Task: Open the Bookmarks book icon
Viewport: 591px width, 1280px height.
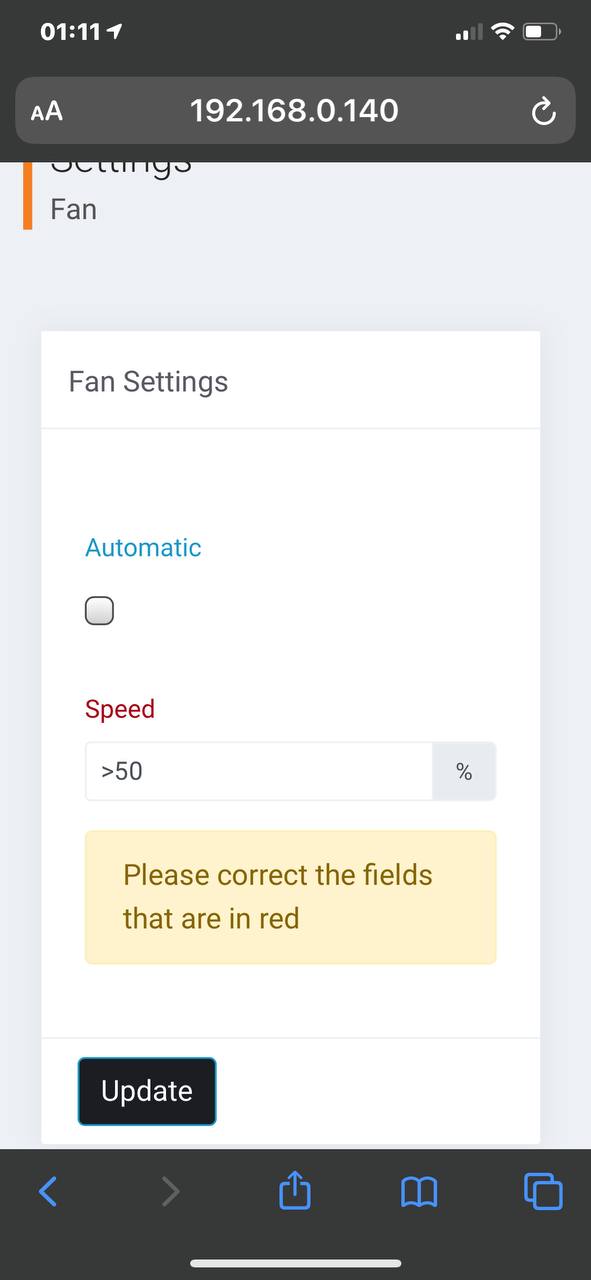Action: (419, 1191)
